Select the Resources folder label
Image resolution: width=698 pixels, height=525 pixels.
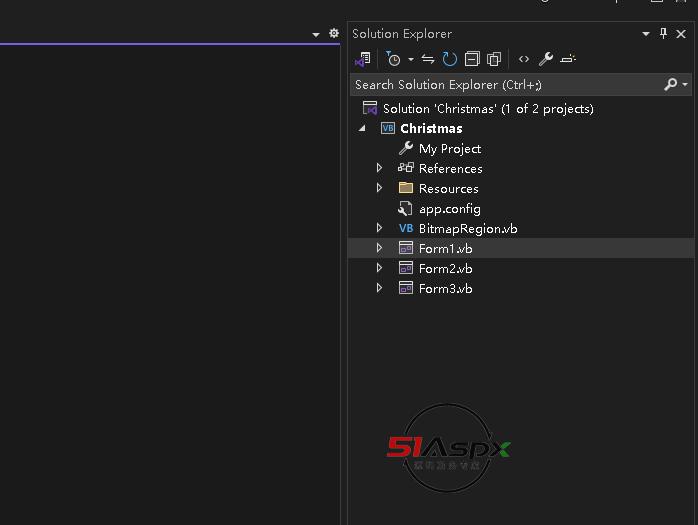(449, 189)
